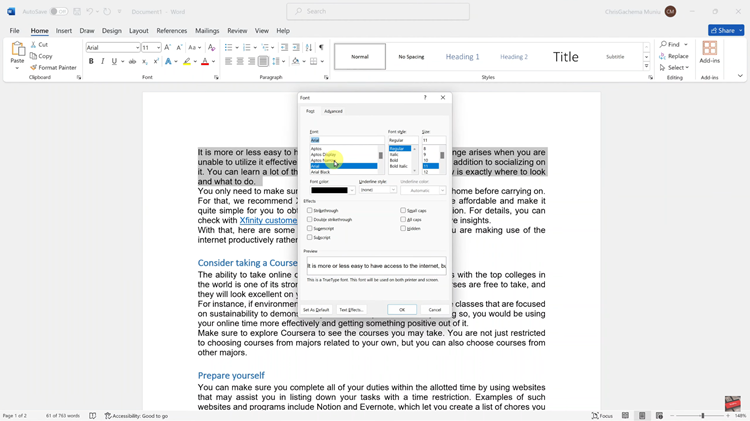Screen dimensions: 750x421
Task: Center the text alignment
Action: pyautogui.click(x=240, y=61)
